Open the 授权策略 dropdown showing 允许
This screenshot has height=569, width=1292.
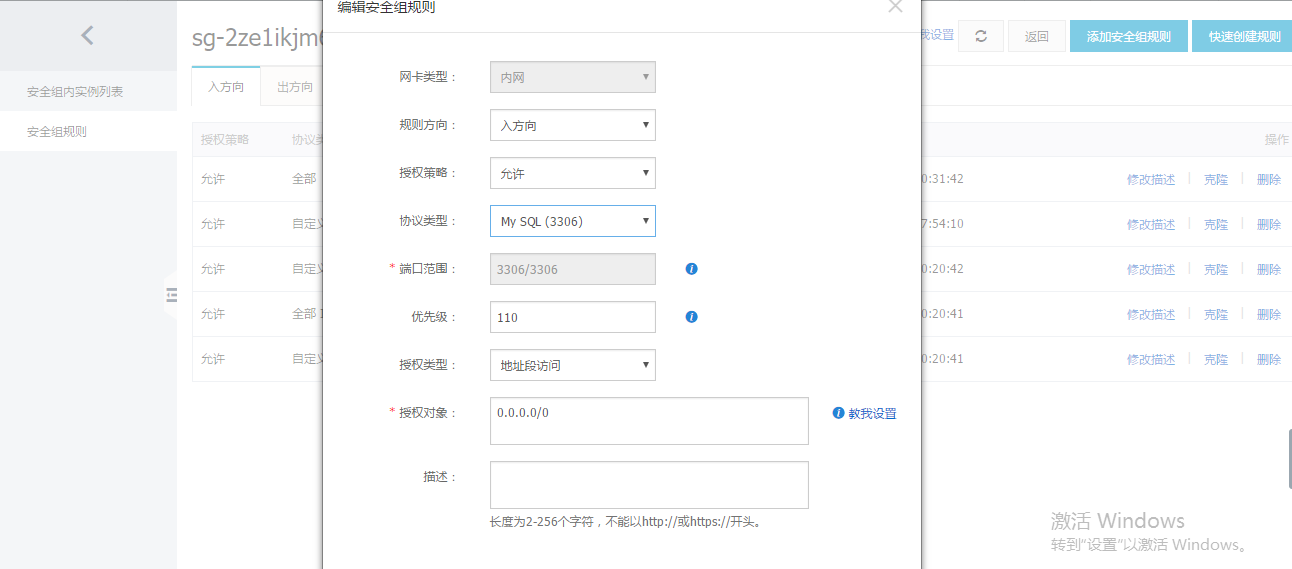click(573, 173)
